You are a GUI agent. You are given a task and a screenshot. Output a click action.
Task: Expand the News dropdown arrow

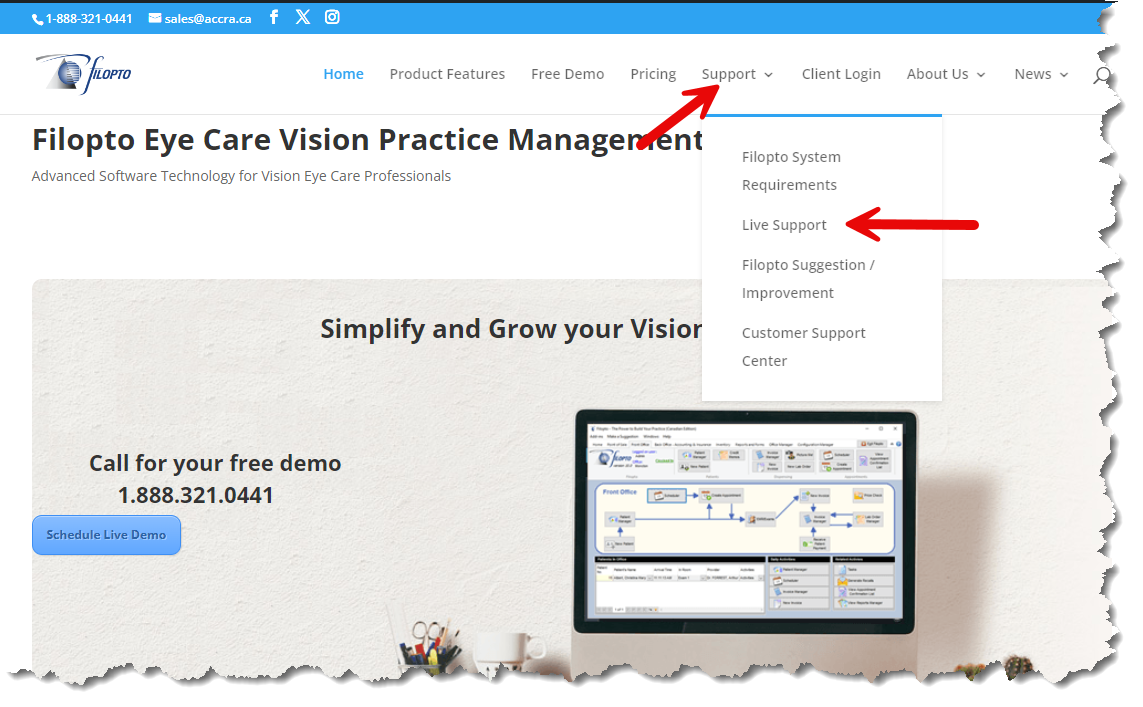click(1064, 75)
